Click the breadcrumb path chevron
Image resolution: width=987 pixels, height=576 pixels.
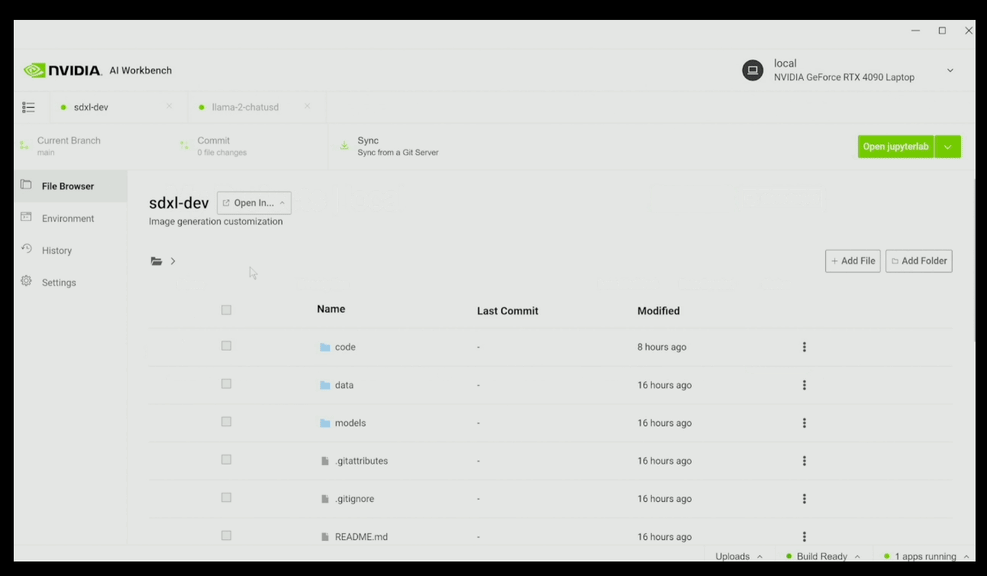(172, 261)
